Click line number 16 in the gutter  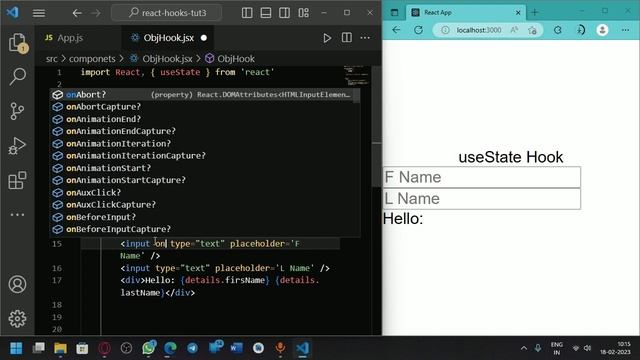[x=57, y=268]
